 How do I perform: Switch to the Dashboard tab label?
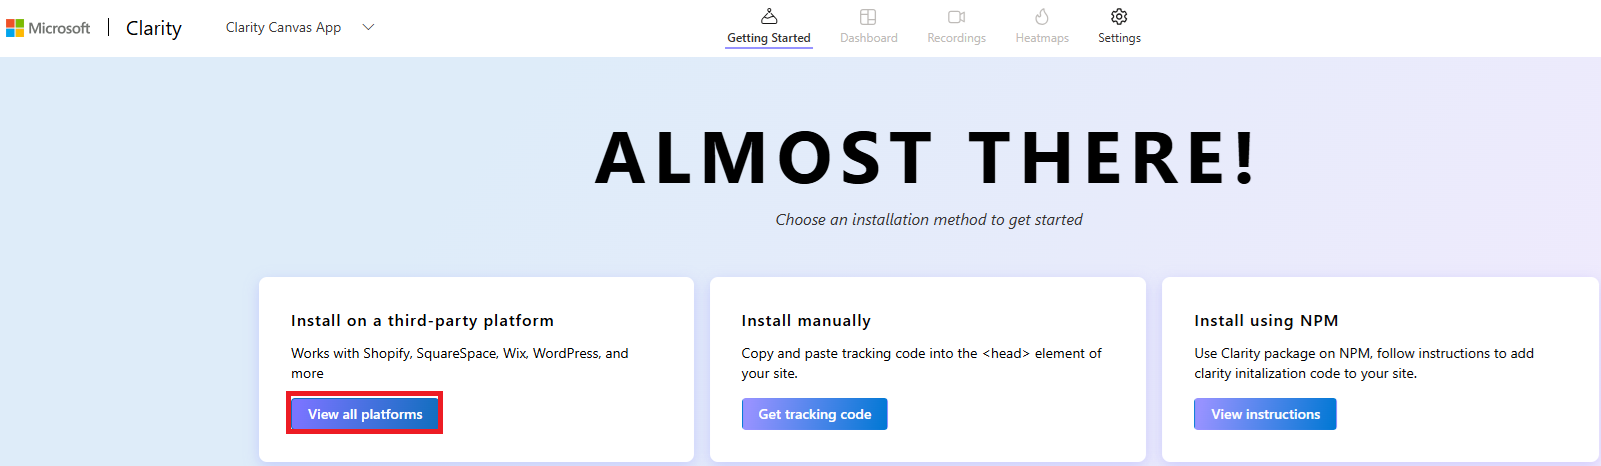tap(868, 38)
